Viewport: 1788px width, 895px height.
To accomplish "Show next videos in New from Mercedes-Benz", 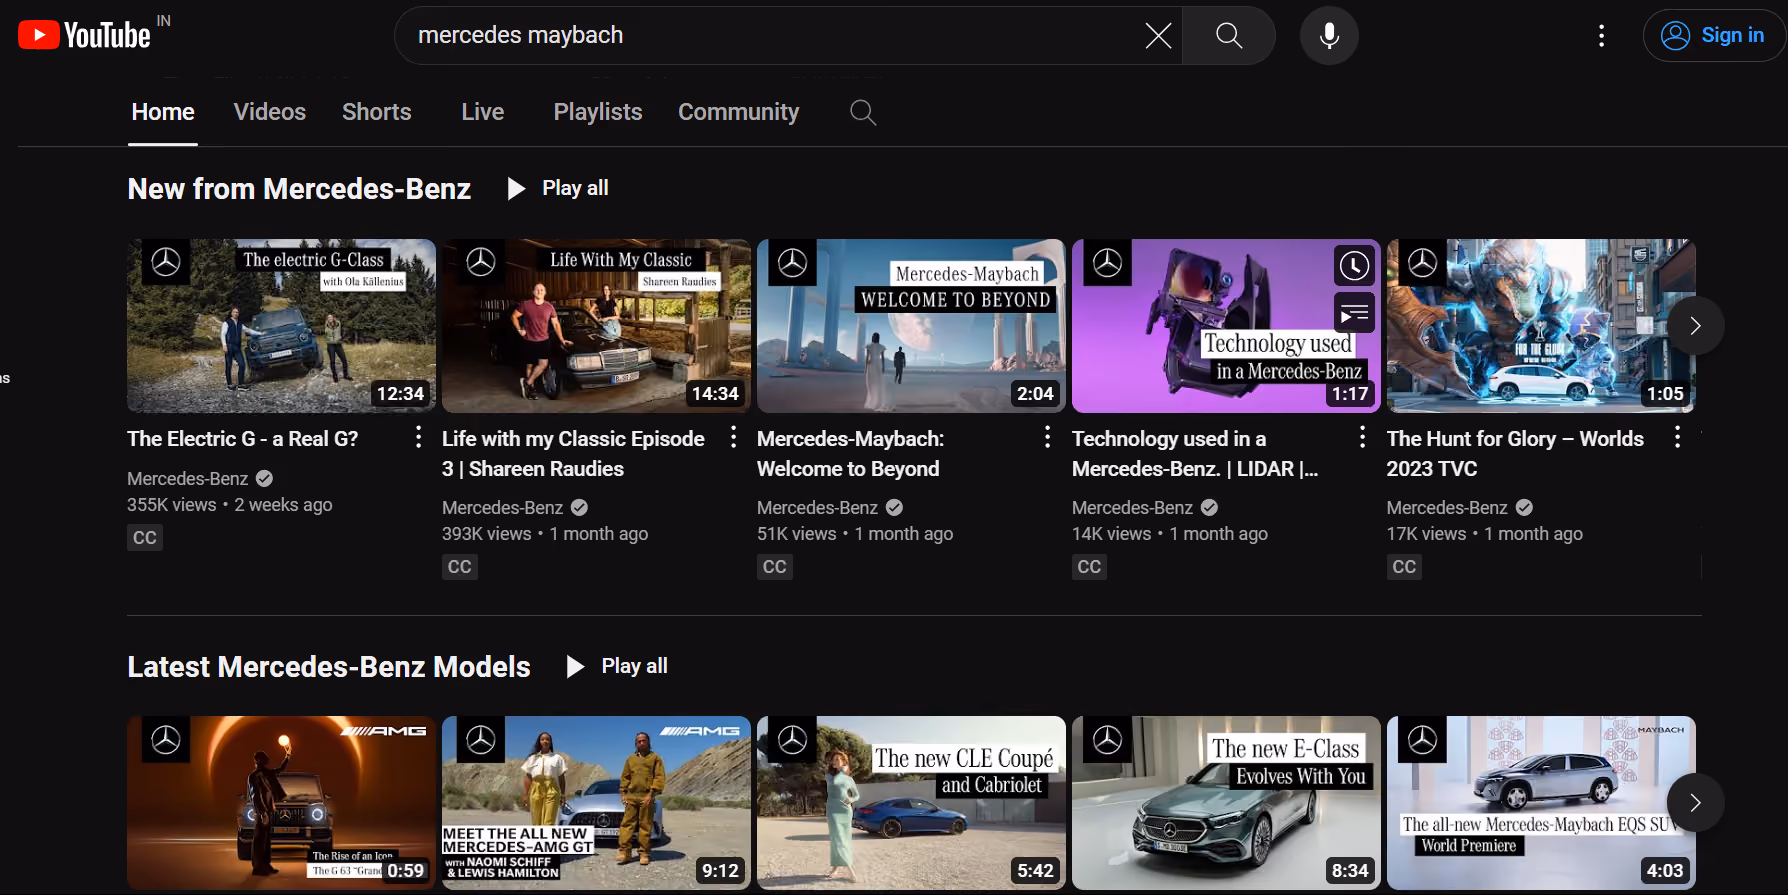I will 1695,325.
